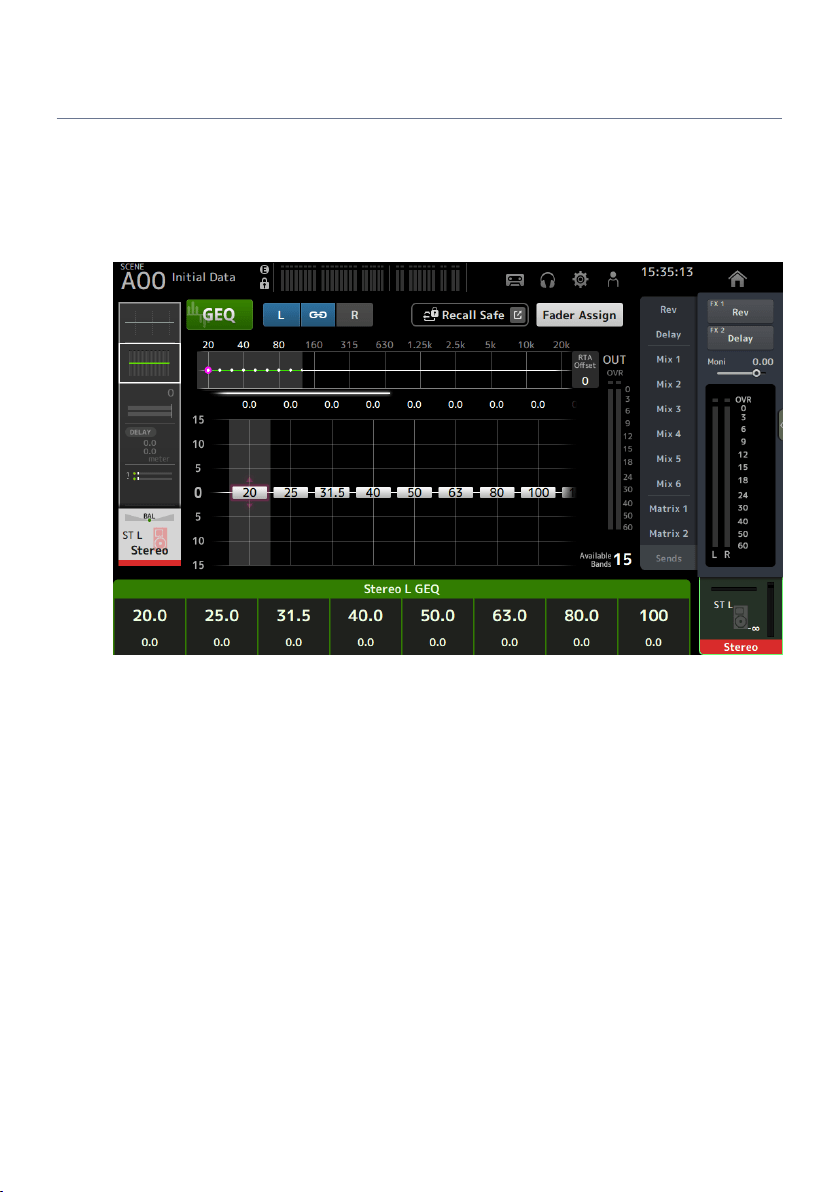Select Matrix 1 in sends list

(x=668, y=509)
